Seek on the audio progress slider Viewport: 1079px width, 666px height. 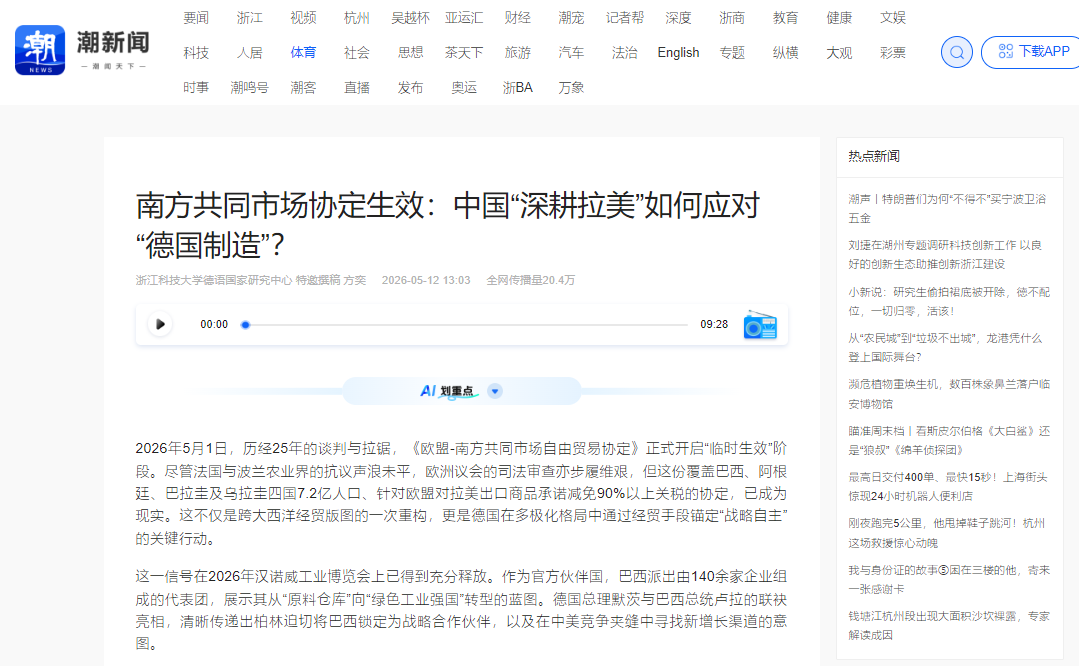tap(465, 325)
